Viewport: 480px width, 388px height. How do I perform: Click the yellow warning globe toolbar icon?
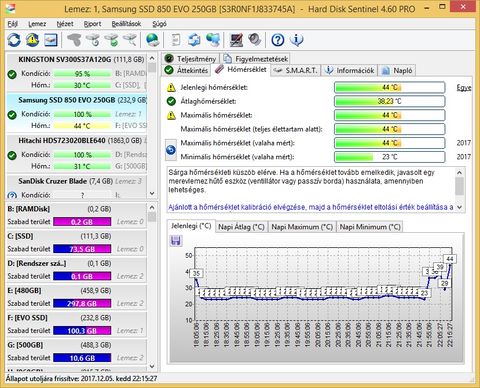click(32, 40)
